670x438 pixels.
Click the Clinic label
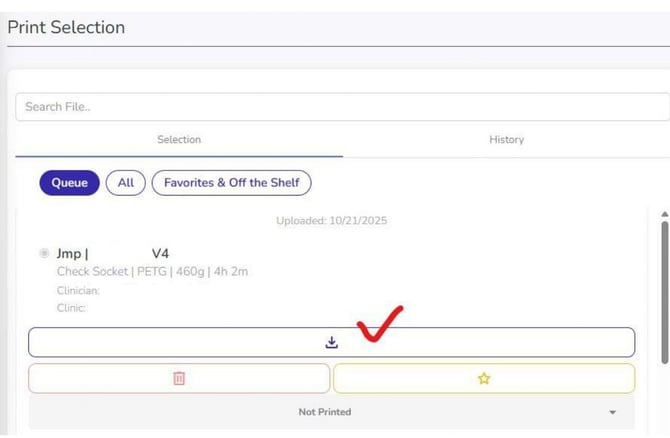71,308
